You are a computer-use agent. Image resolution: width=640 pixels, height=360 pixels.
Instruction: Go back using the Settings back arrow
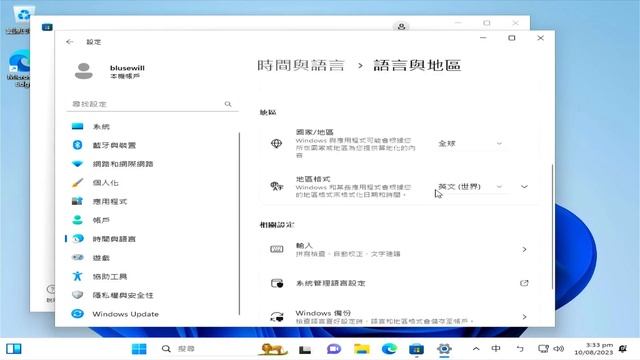(69, 42)
